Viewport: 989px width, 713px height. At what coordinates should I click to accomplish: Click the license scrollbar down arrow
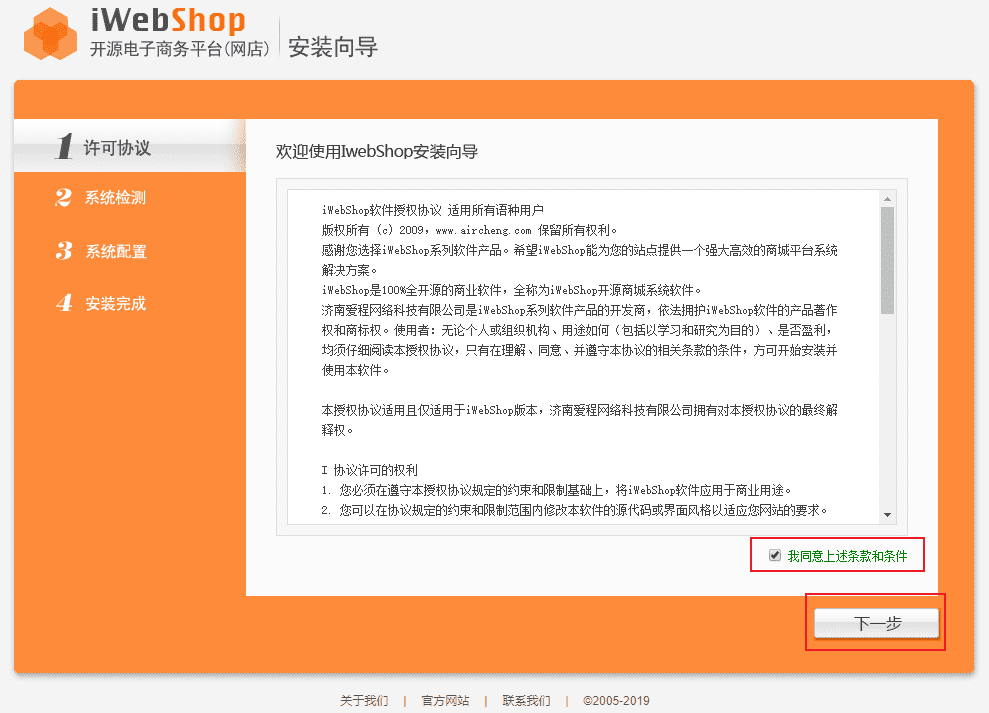coord(887,515)
